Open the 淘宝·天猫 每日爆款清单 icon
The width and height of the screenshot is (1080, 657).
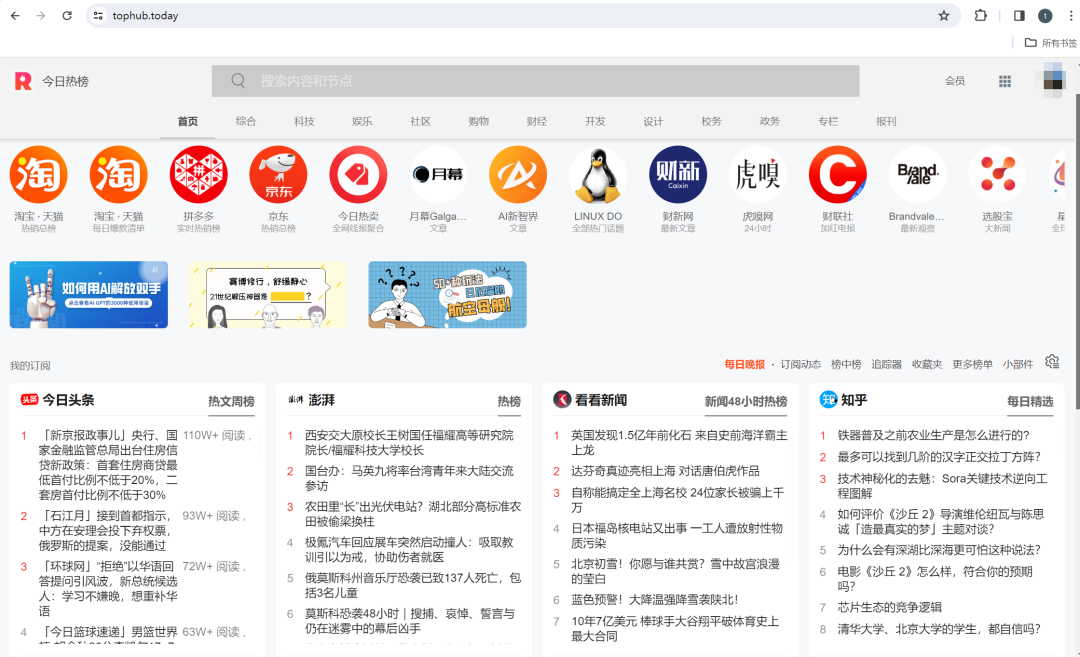tap(118, 175)
